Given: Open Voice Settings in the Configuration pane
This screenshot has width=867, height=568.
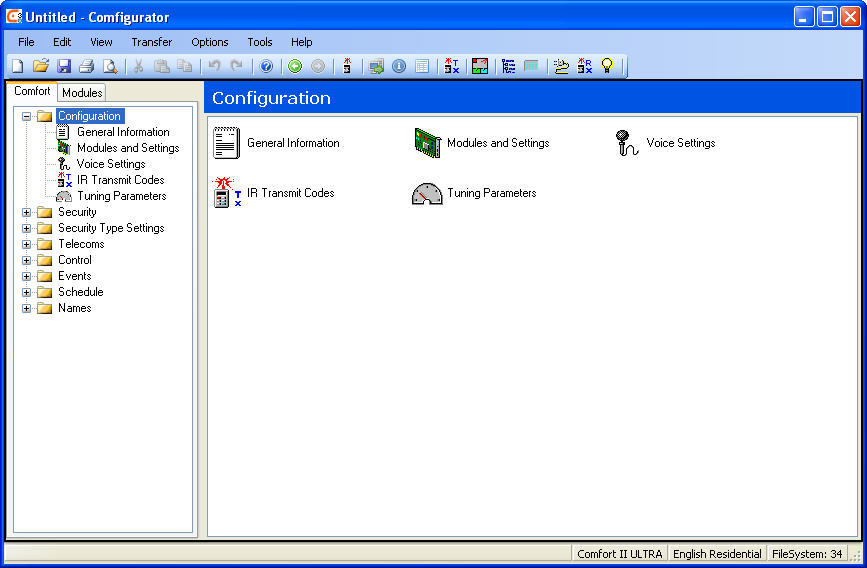Looking at the screenshot, I should [665, 143].
